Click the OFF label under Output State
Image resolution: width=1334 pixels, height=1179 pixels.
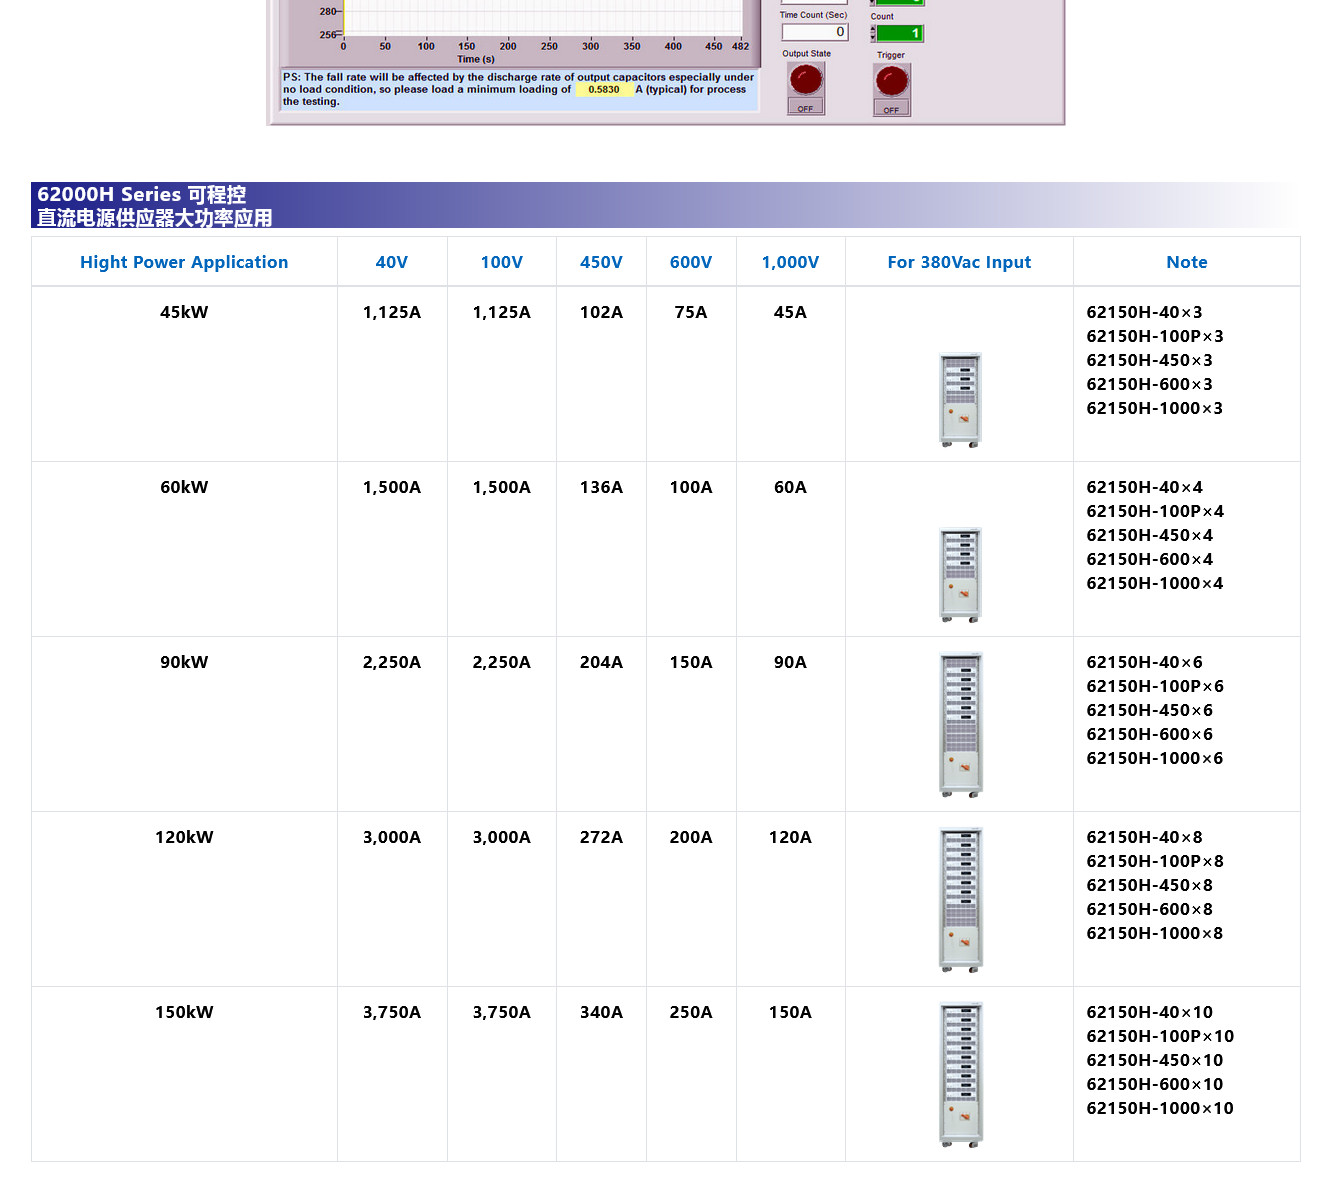(x=806, y=108)
